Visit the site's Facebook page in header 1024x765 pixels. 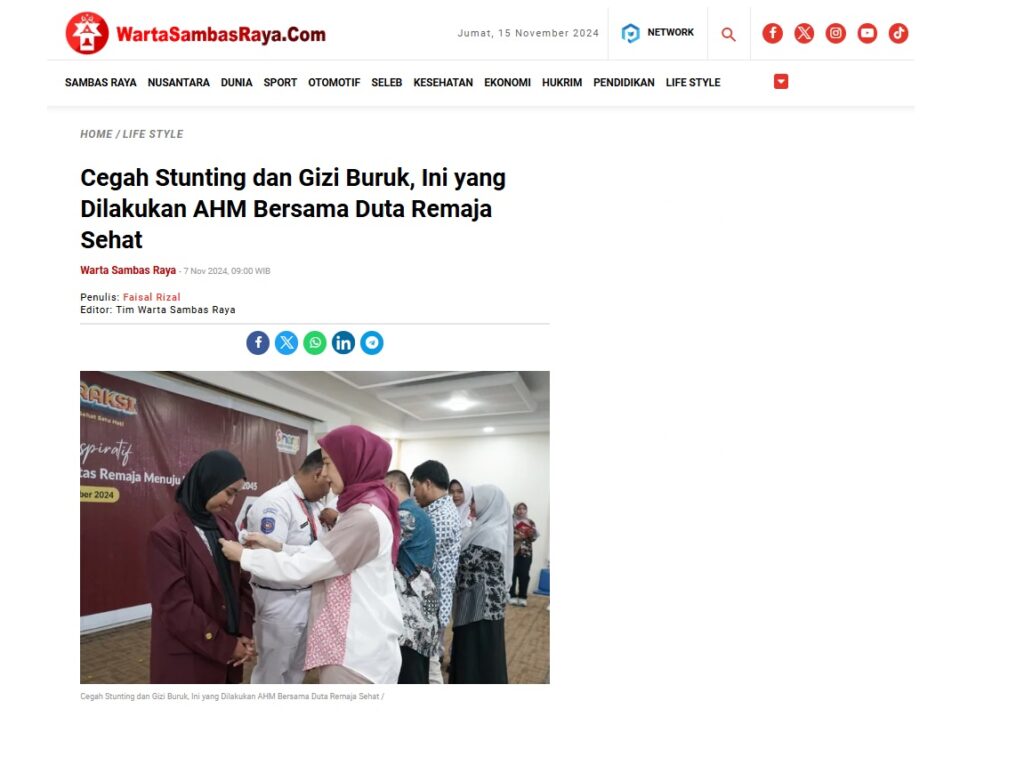pyautogui.click(x=773, y=33)
